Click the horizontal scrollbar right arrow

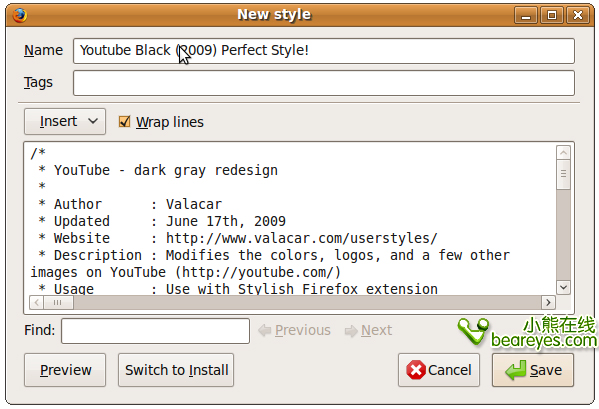click(548, 302)
